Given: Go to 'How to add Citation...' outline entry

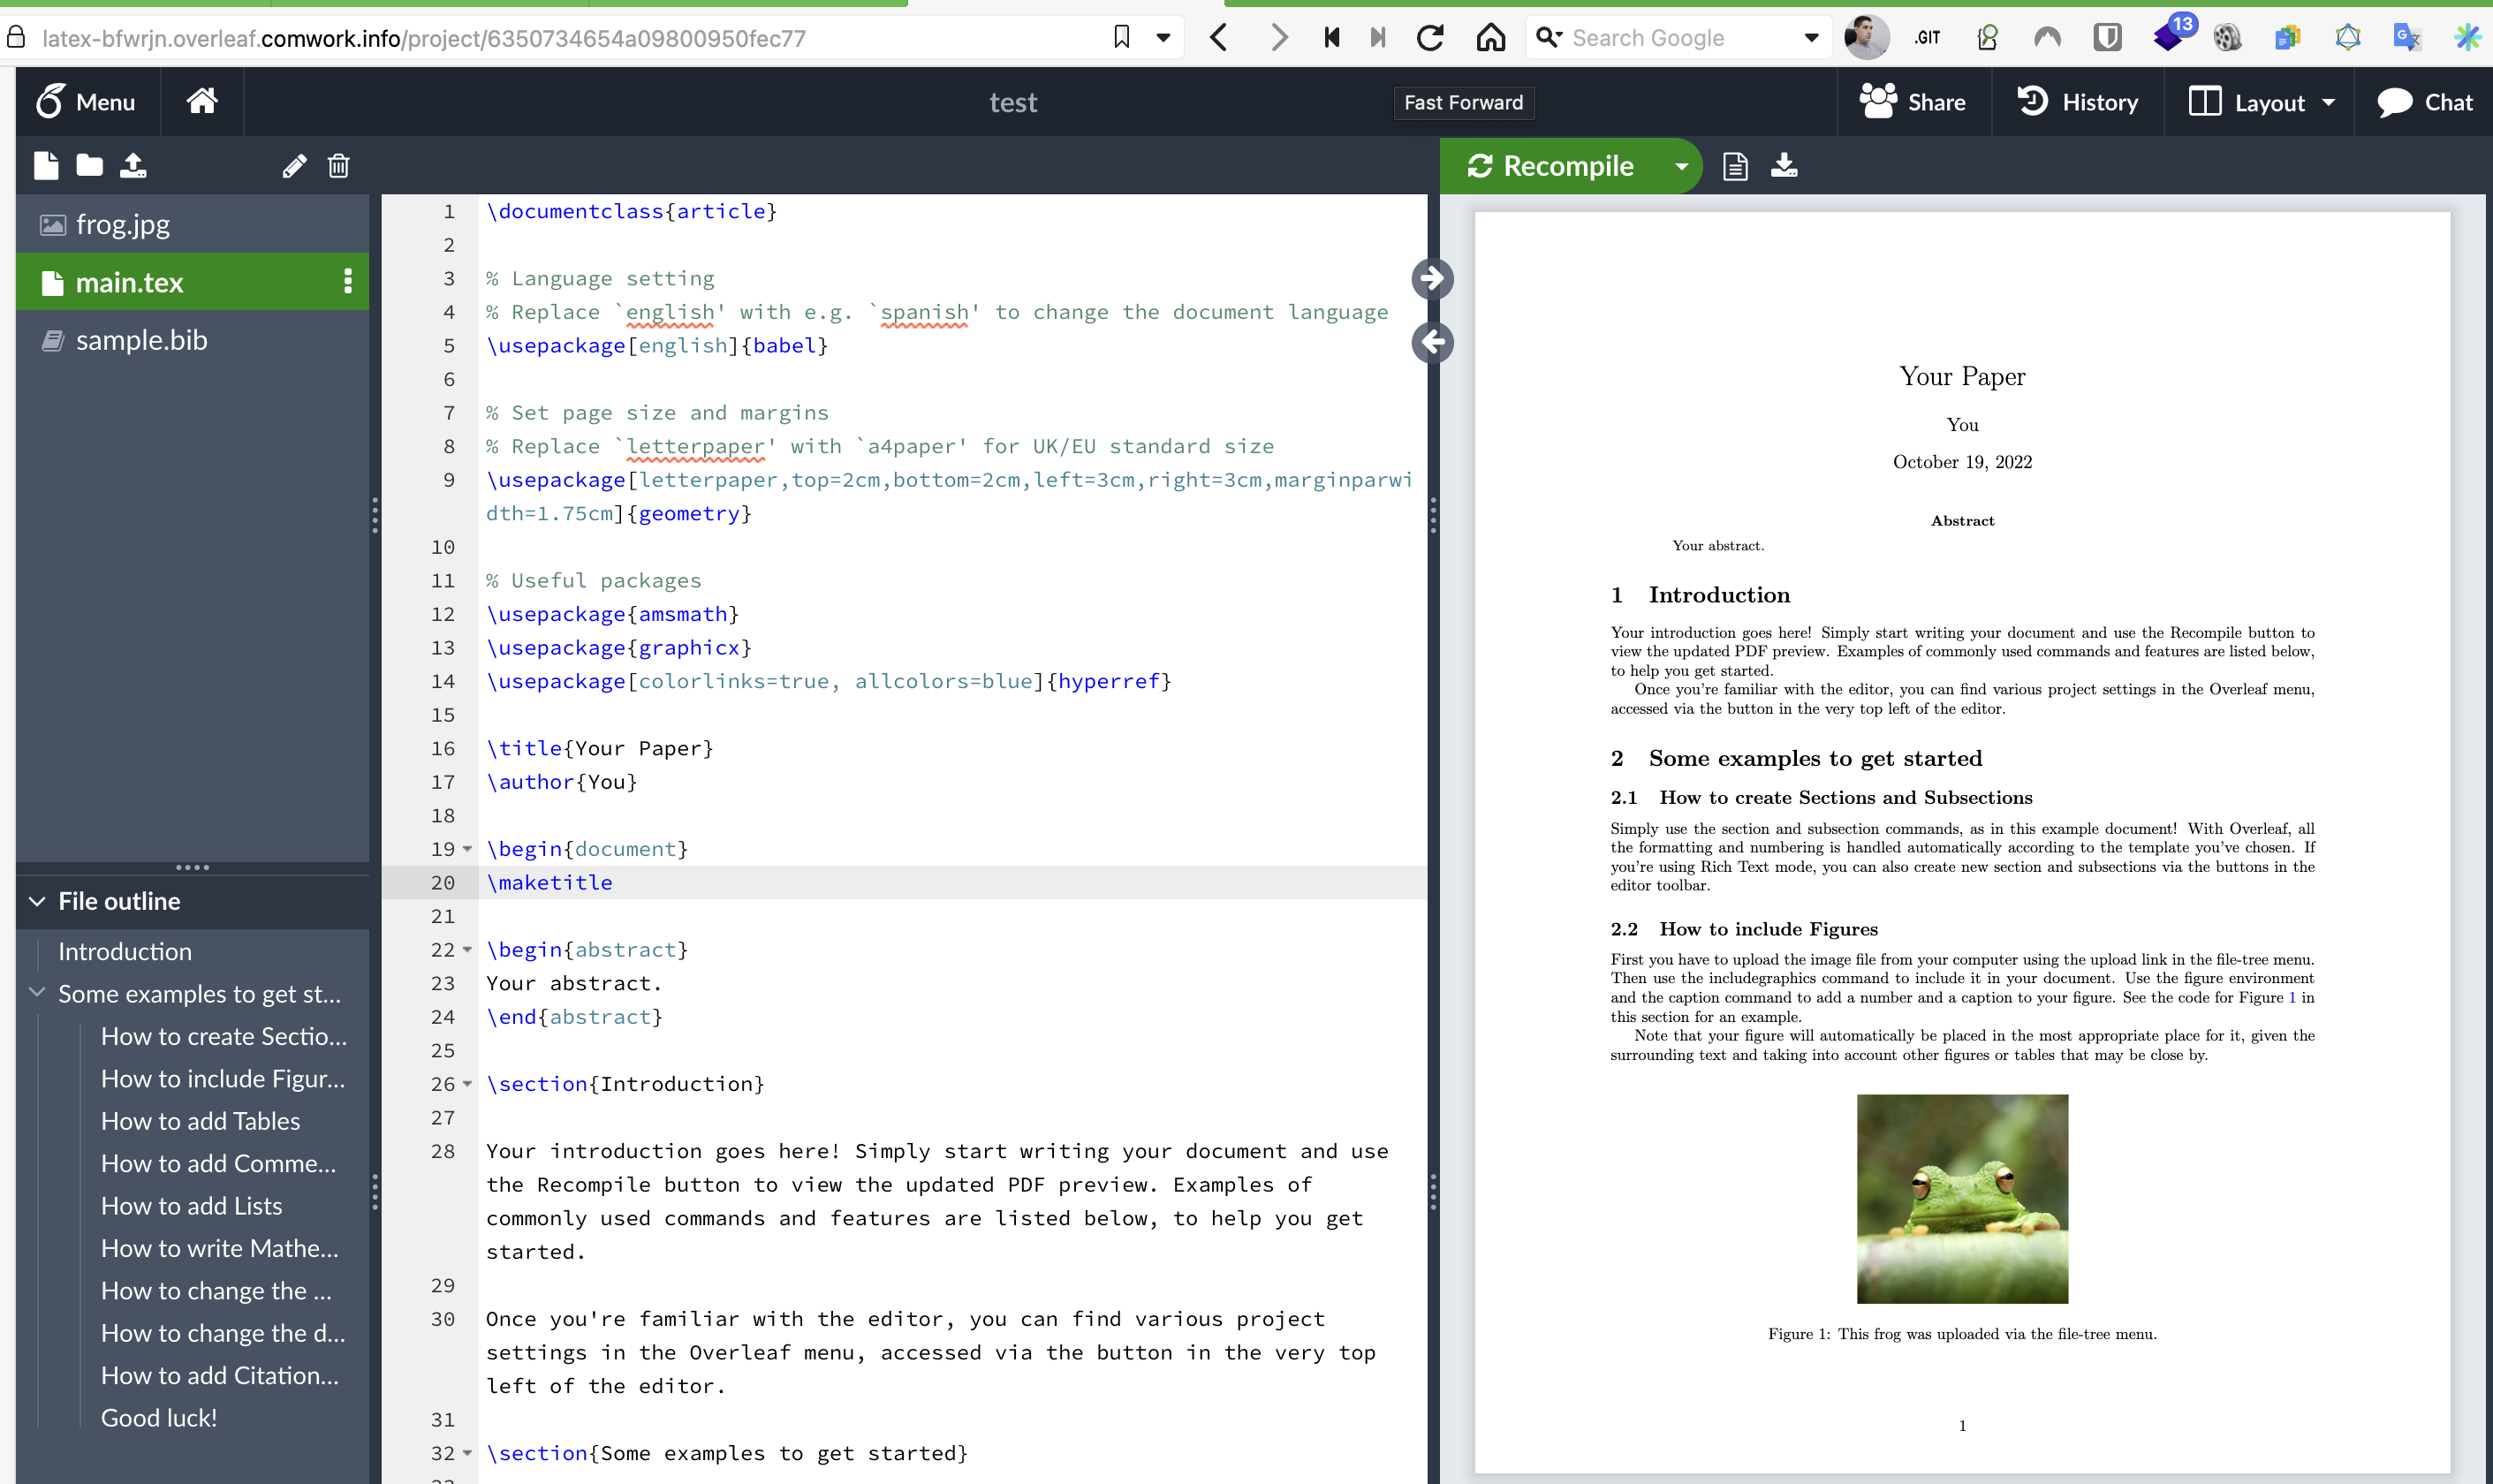Looking at the screenshot, I should [220, 1375].
